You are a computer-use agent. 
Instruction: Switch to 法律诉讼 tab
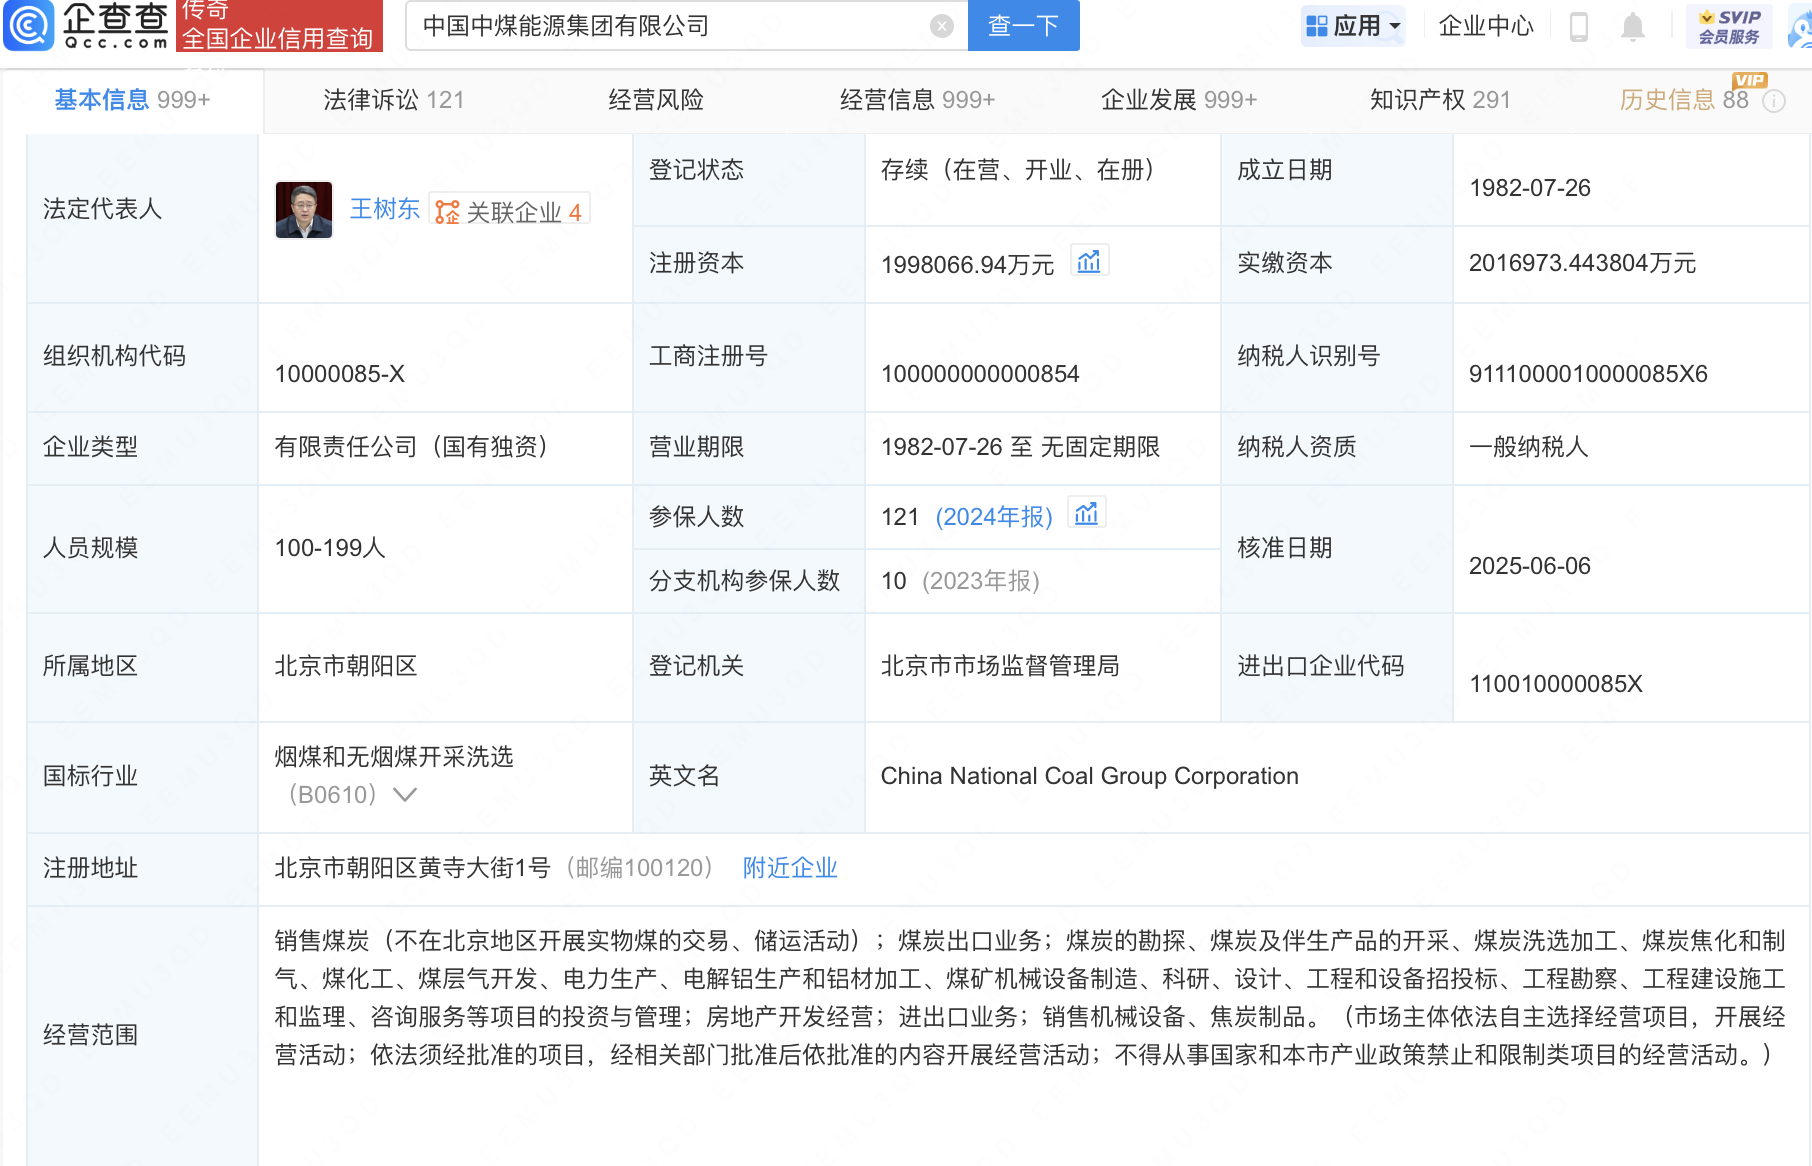pyautogui.click(x=393, y=100)
